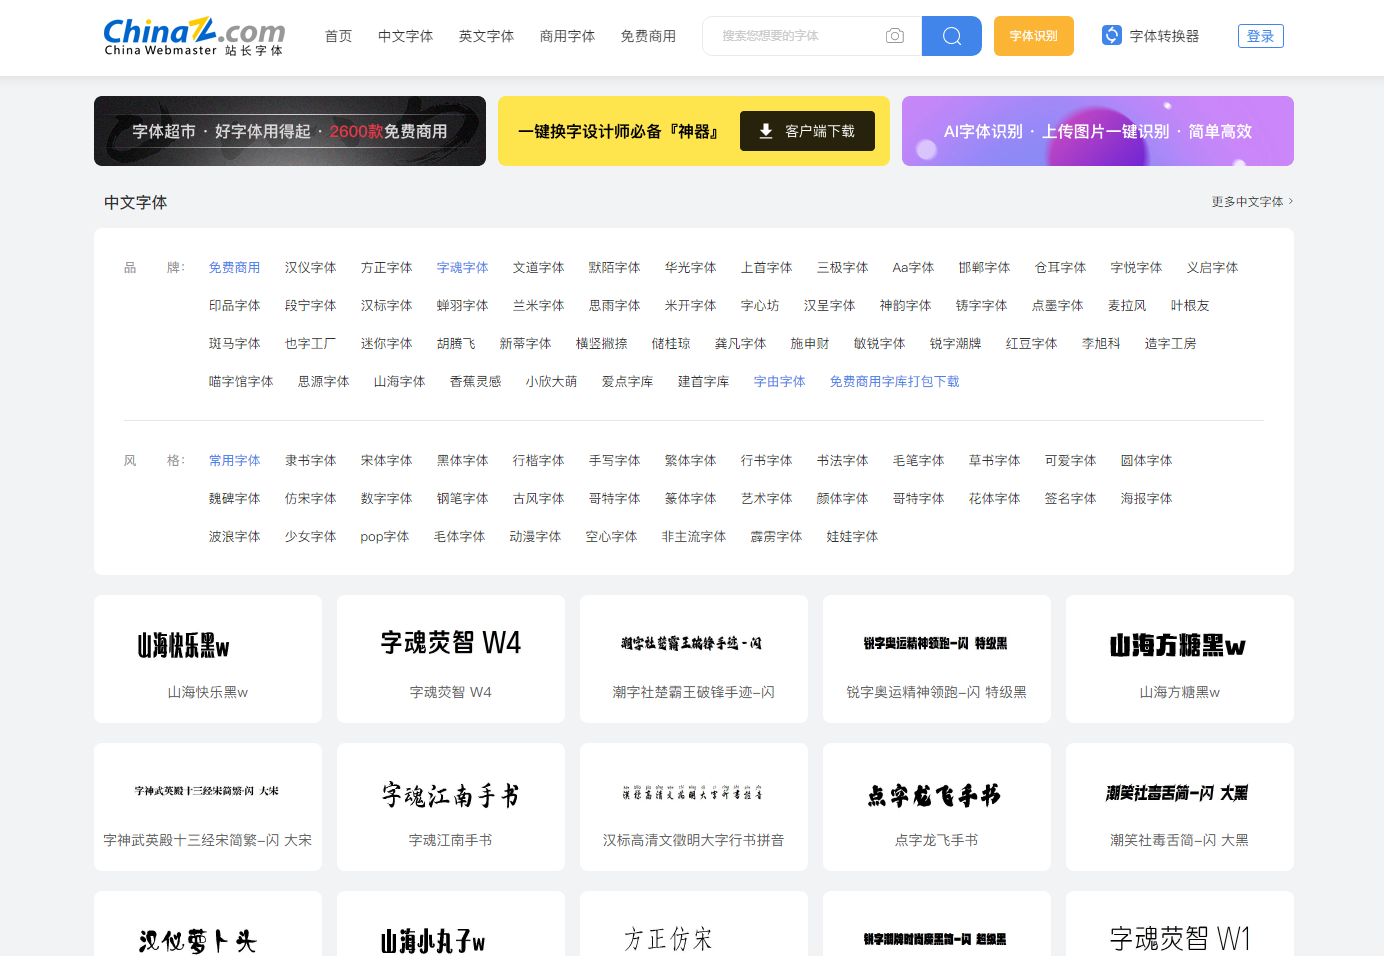Image resolution: width=1384 pixels, height=956 pixels.
Task: Click the 客户端下载 button
Action: coord(807,131)
